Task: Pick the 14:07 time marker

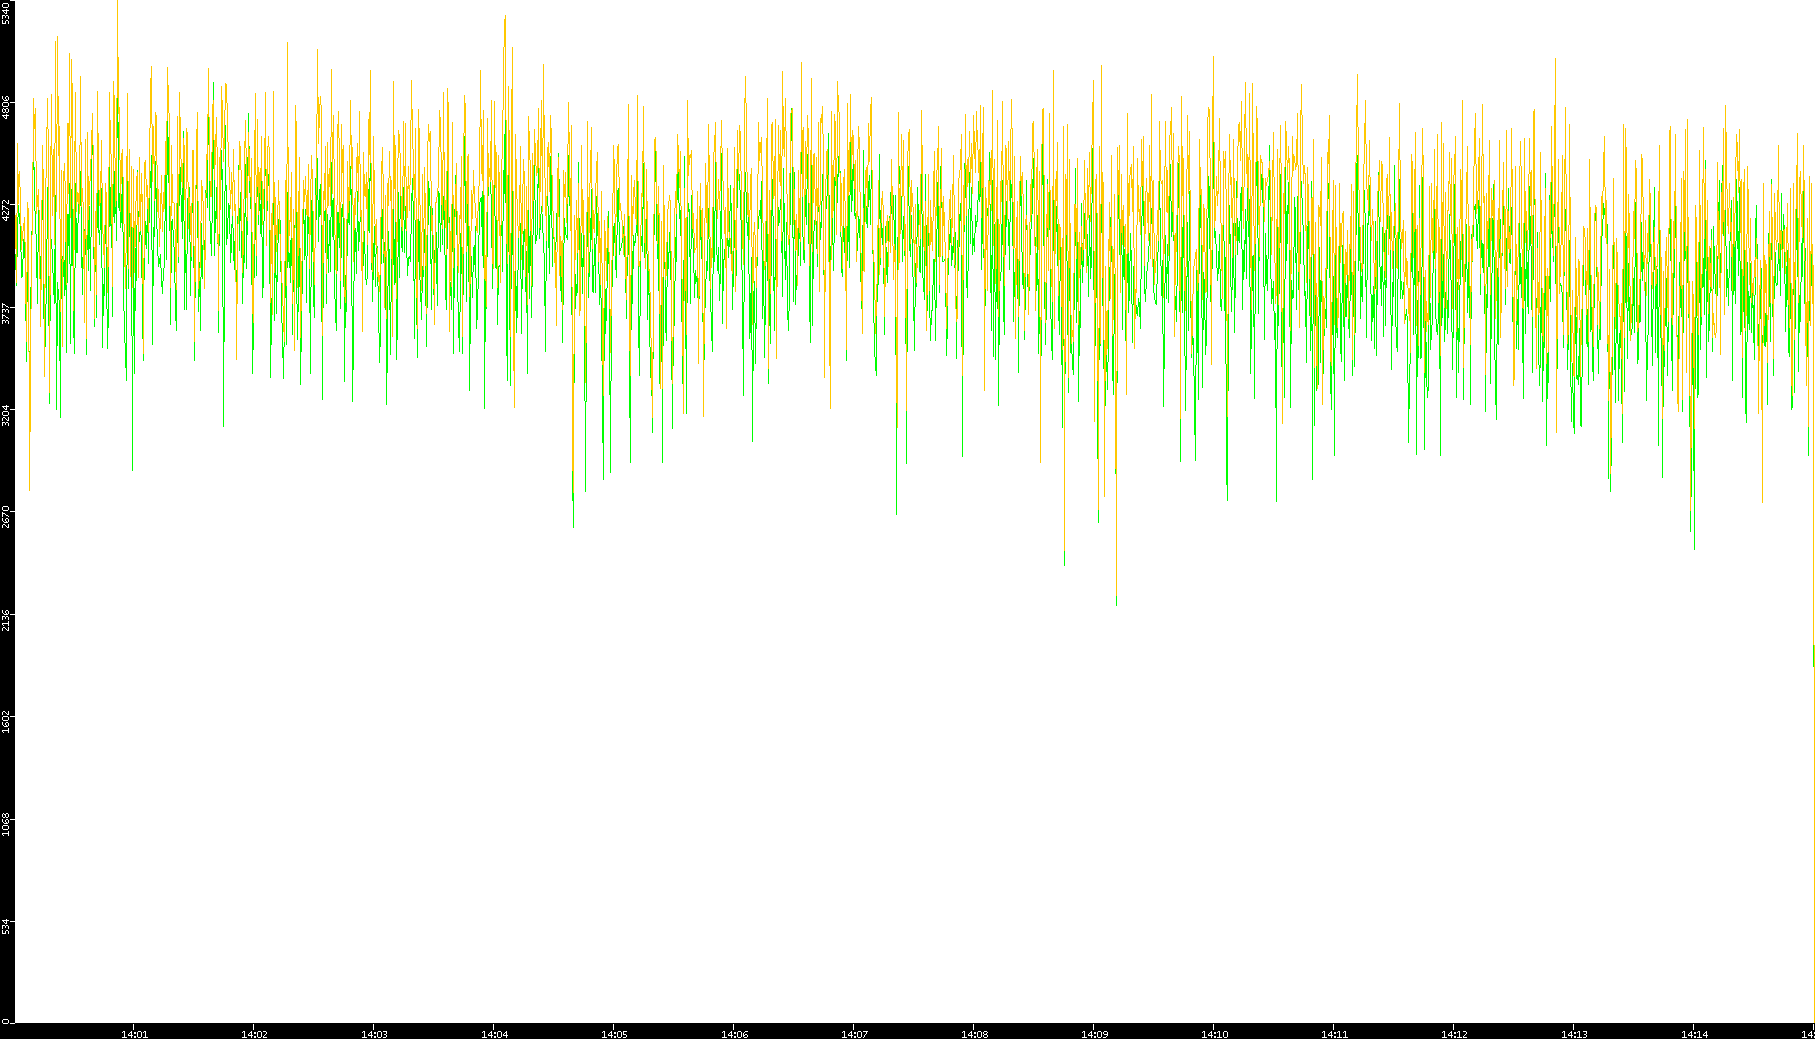Action: [x=854, y=1034]
